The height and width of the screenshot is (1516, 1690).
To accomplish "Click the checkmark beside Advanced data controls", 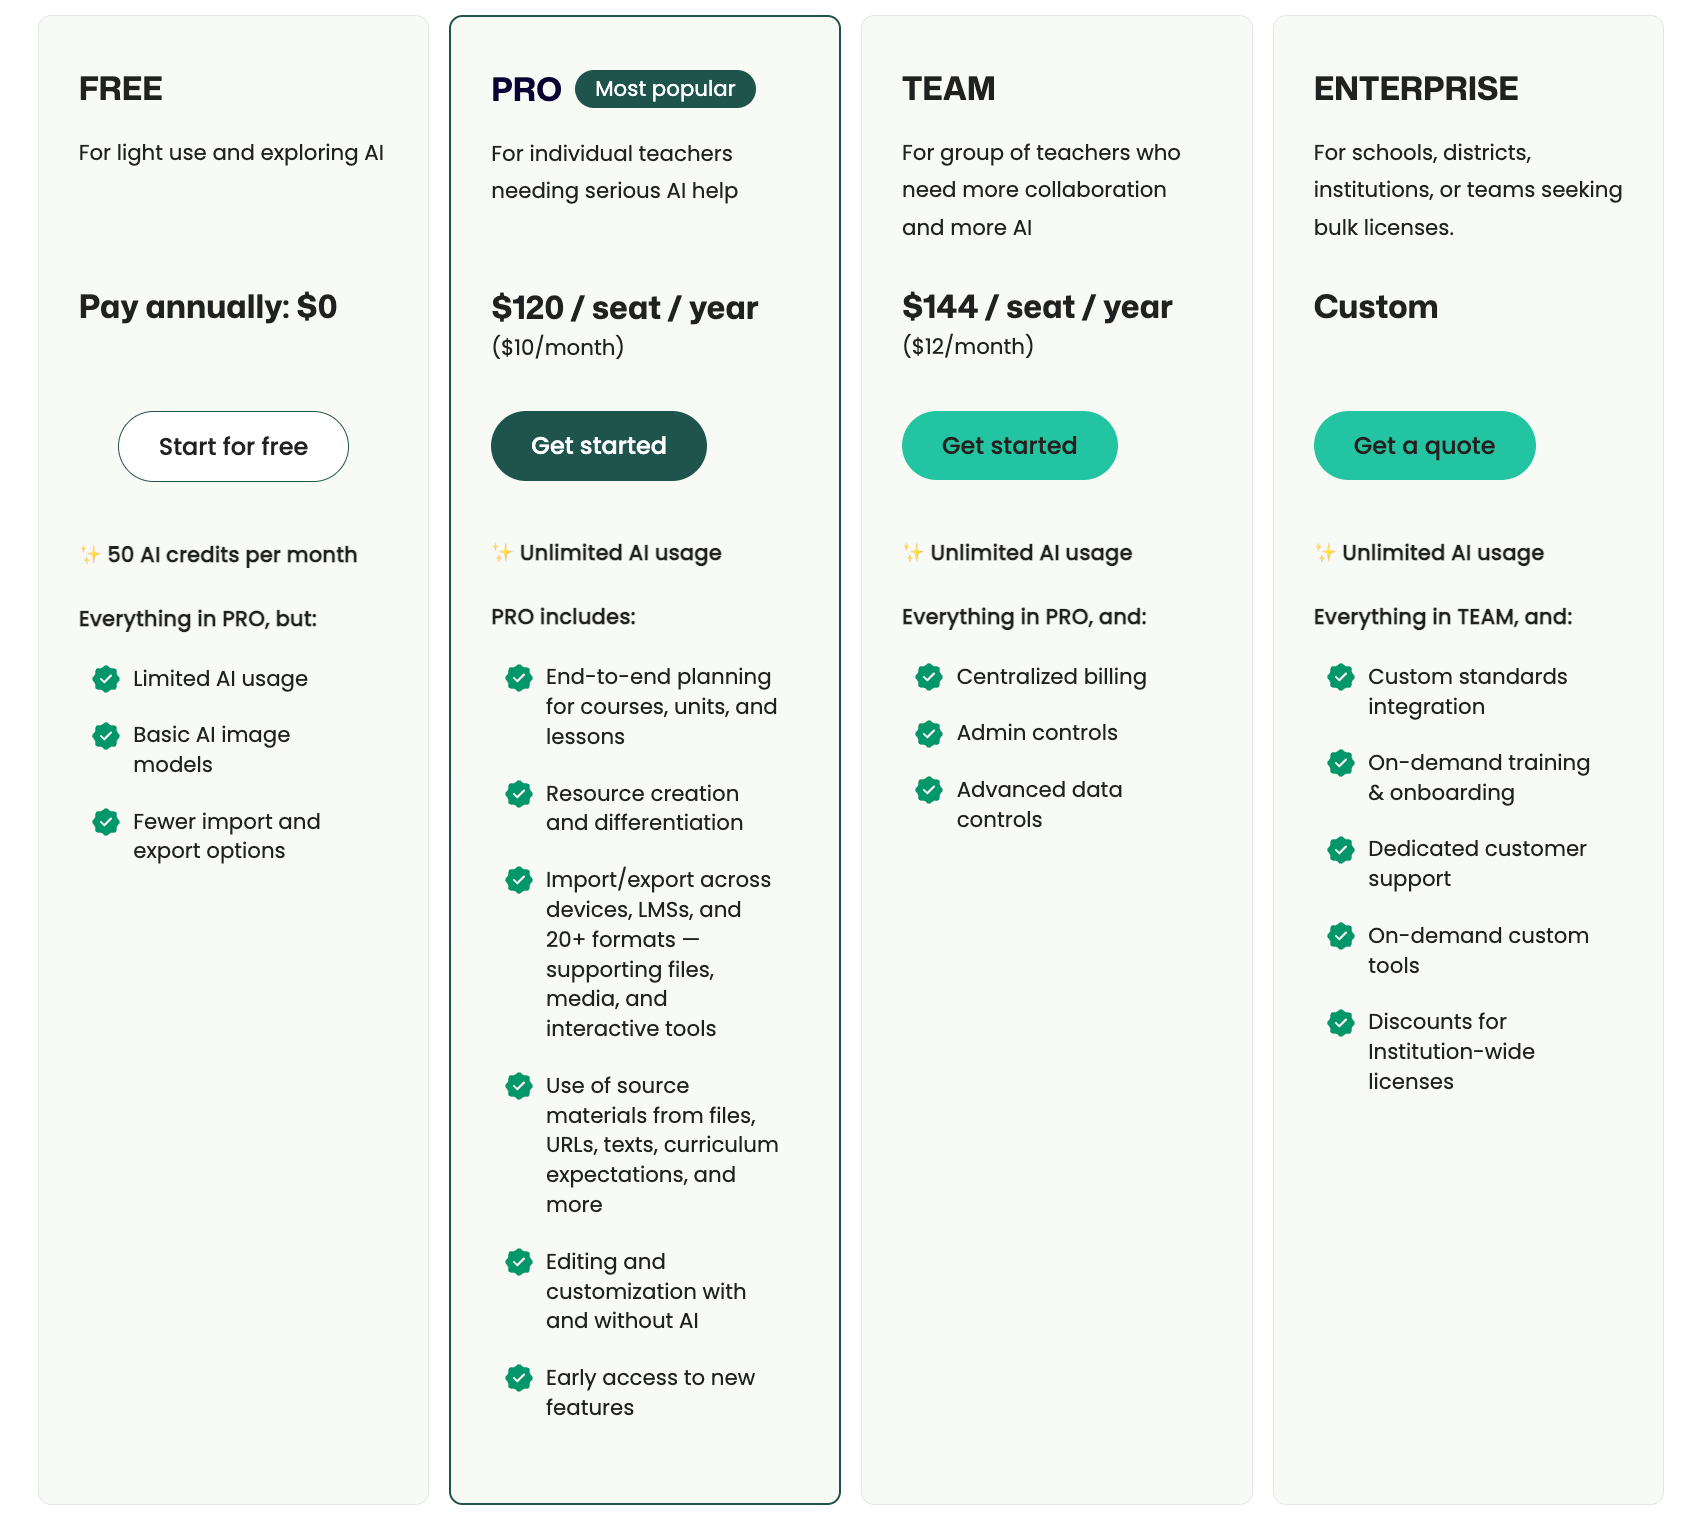I will click(x=930, y=790).
